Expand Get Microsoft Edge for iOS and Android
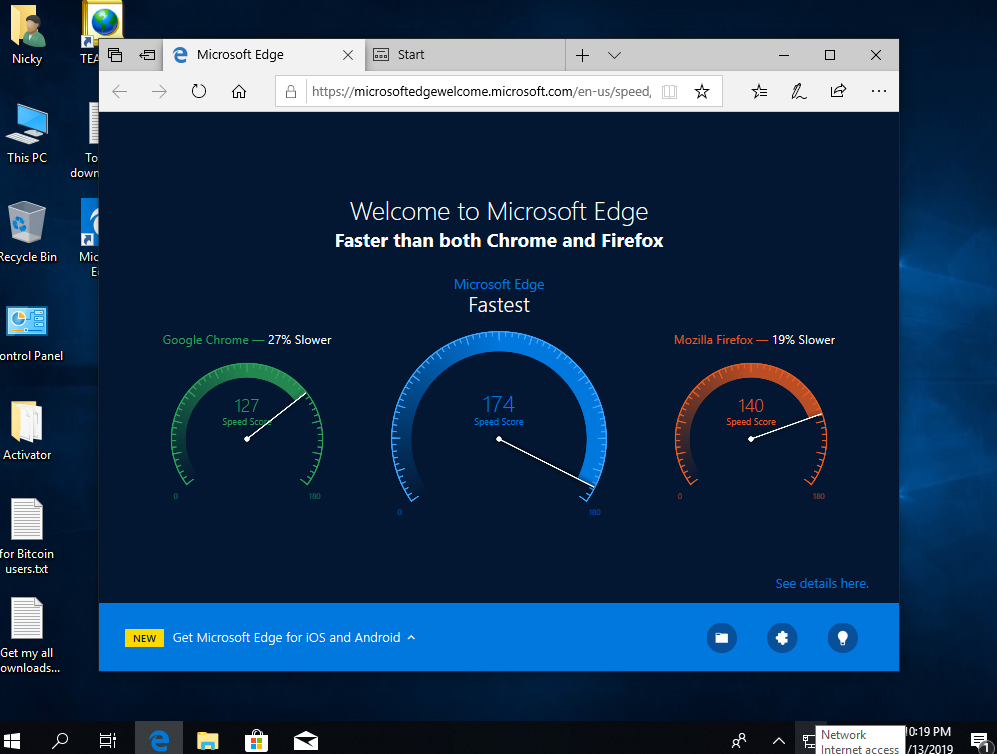 tap(294, 638)
